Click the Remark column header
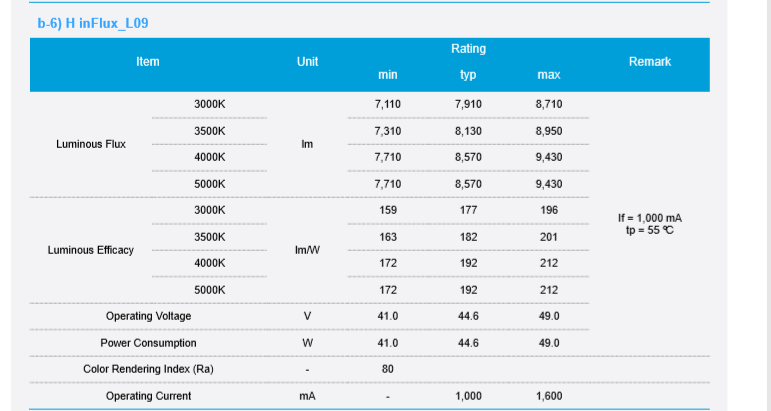Viewport: 771px width, 411px height. (650, 62)
